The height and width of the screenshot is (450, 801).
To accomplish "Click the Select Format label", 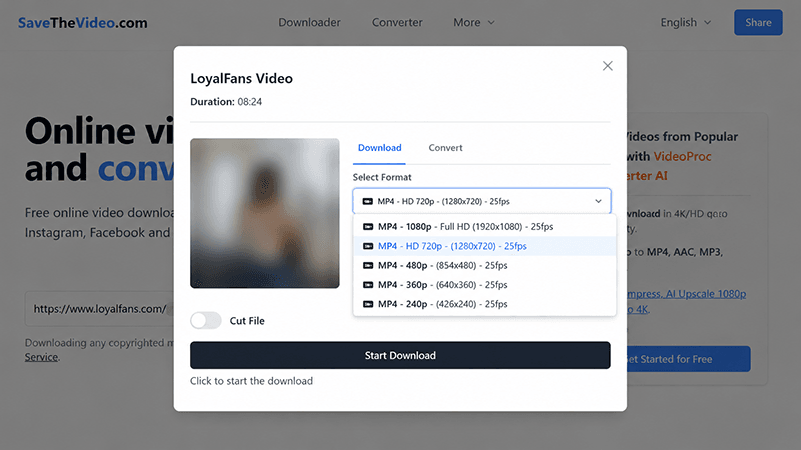I will [x=382, y=177].
